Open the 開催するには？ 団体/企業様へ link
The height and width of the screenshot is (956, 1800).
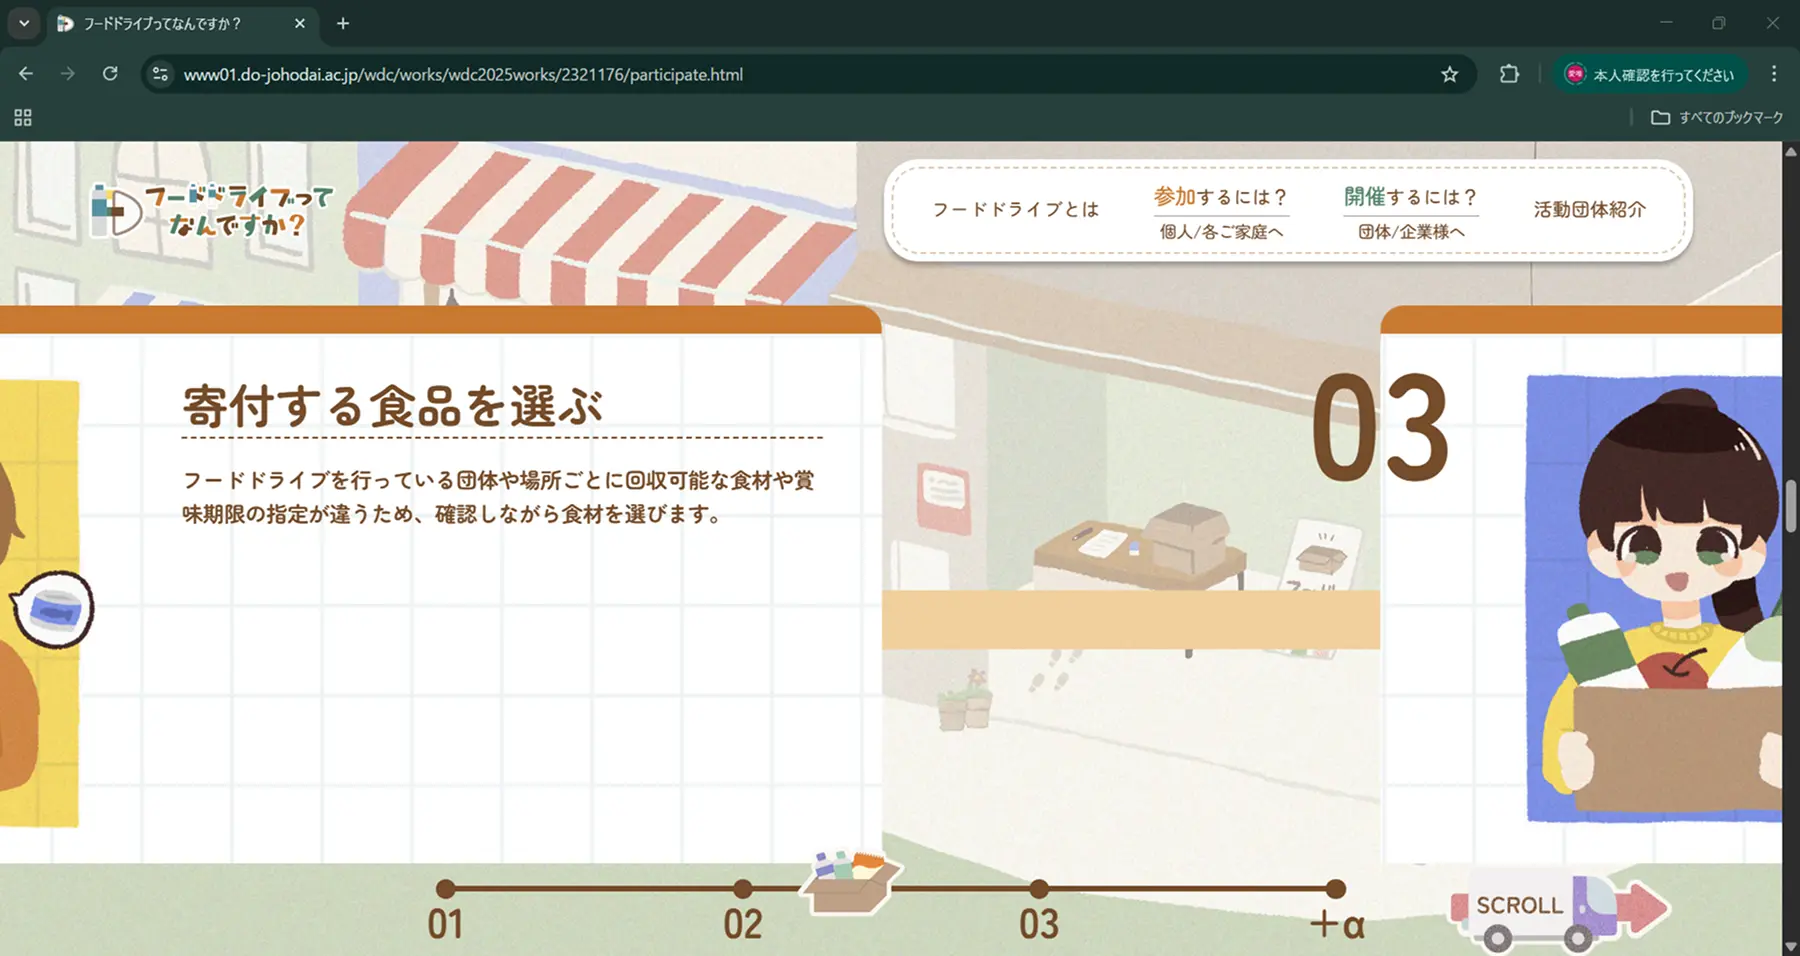[x=1410, y=213]
